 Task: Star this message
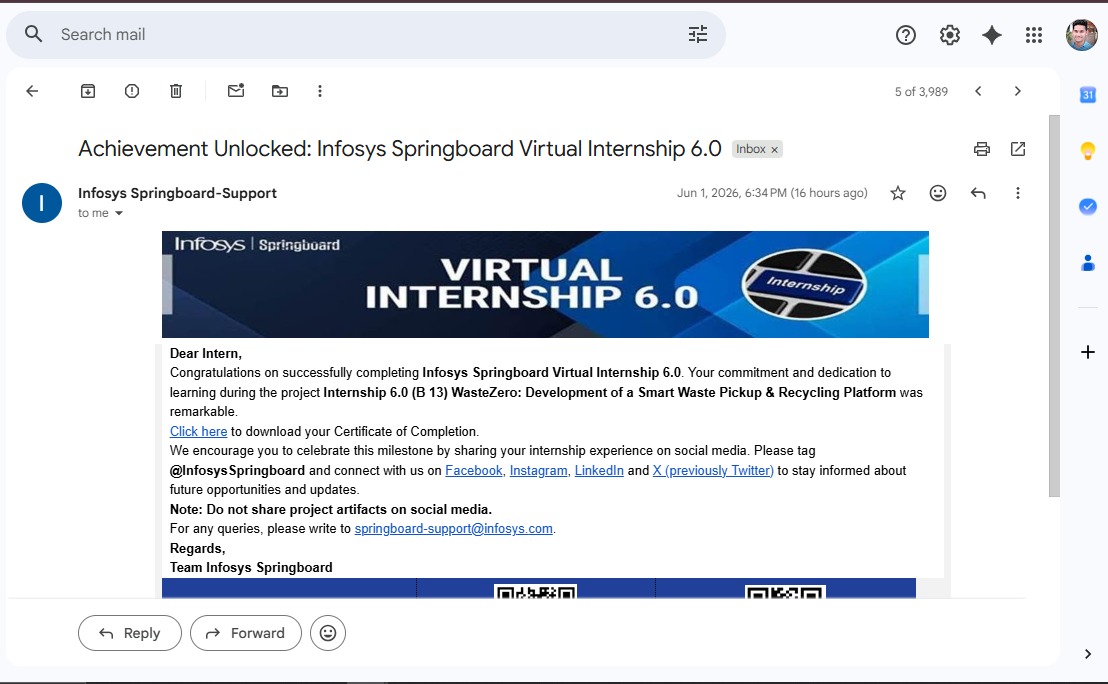click(897, 193)
